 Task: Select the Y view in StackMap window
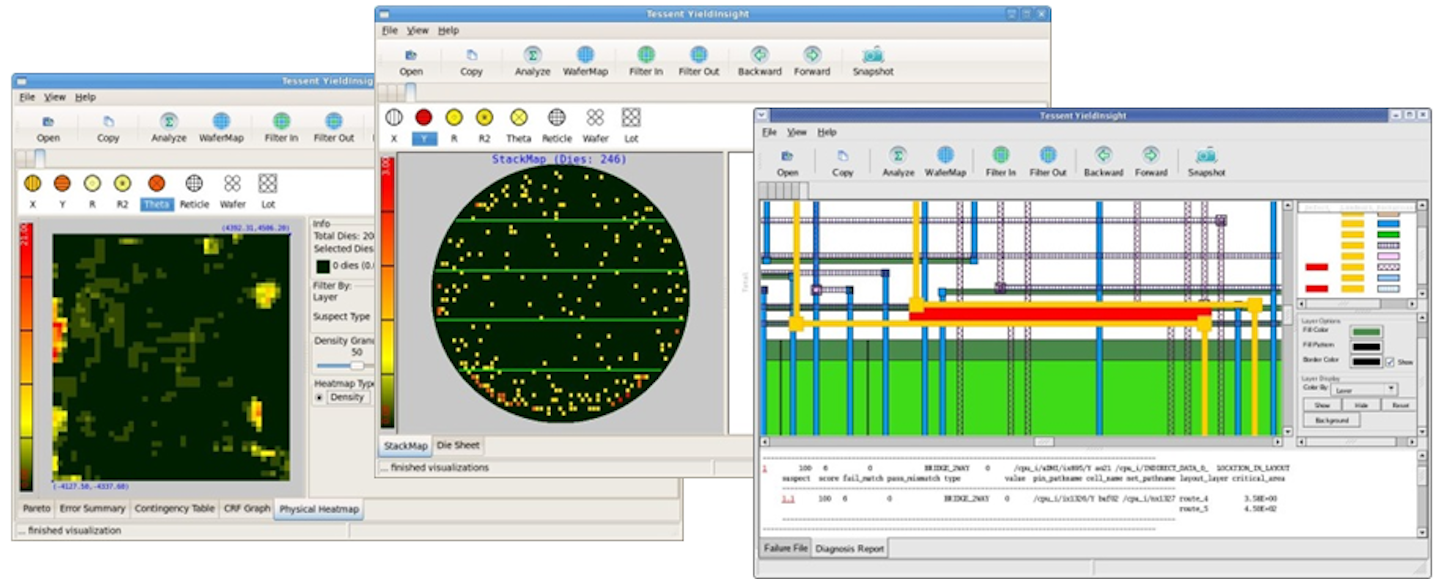point(424,118)
